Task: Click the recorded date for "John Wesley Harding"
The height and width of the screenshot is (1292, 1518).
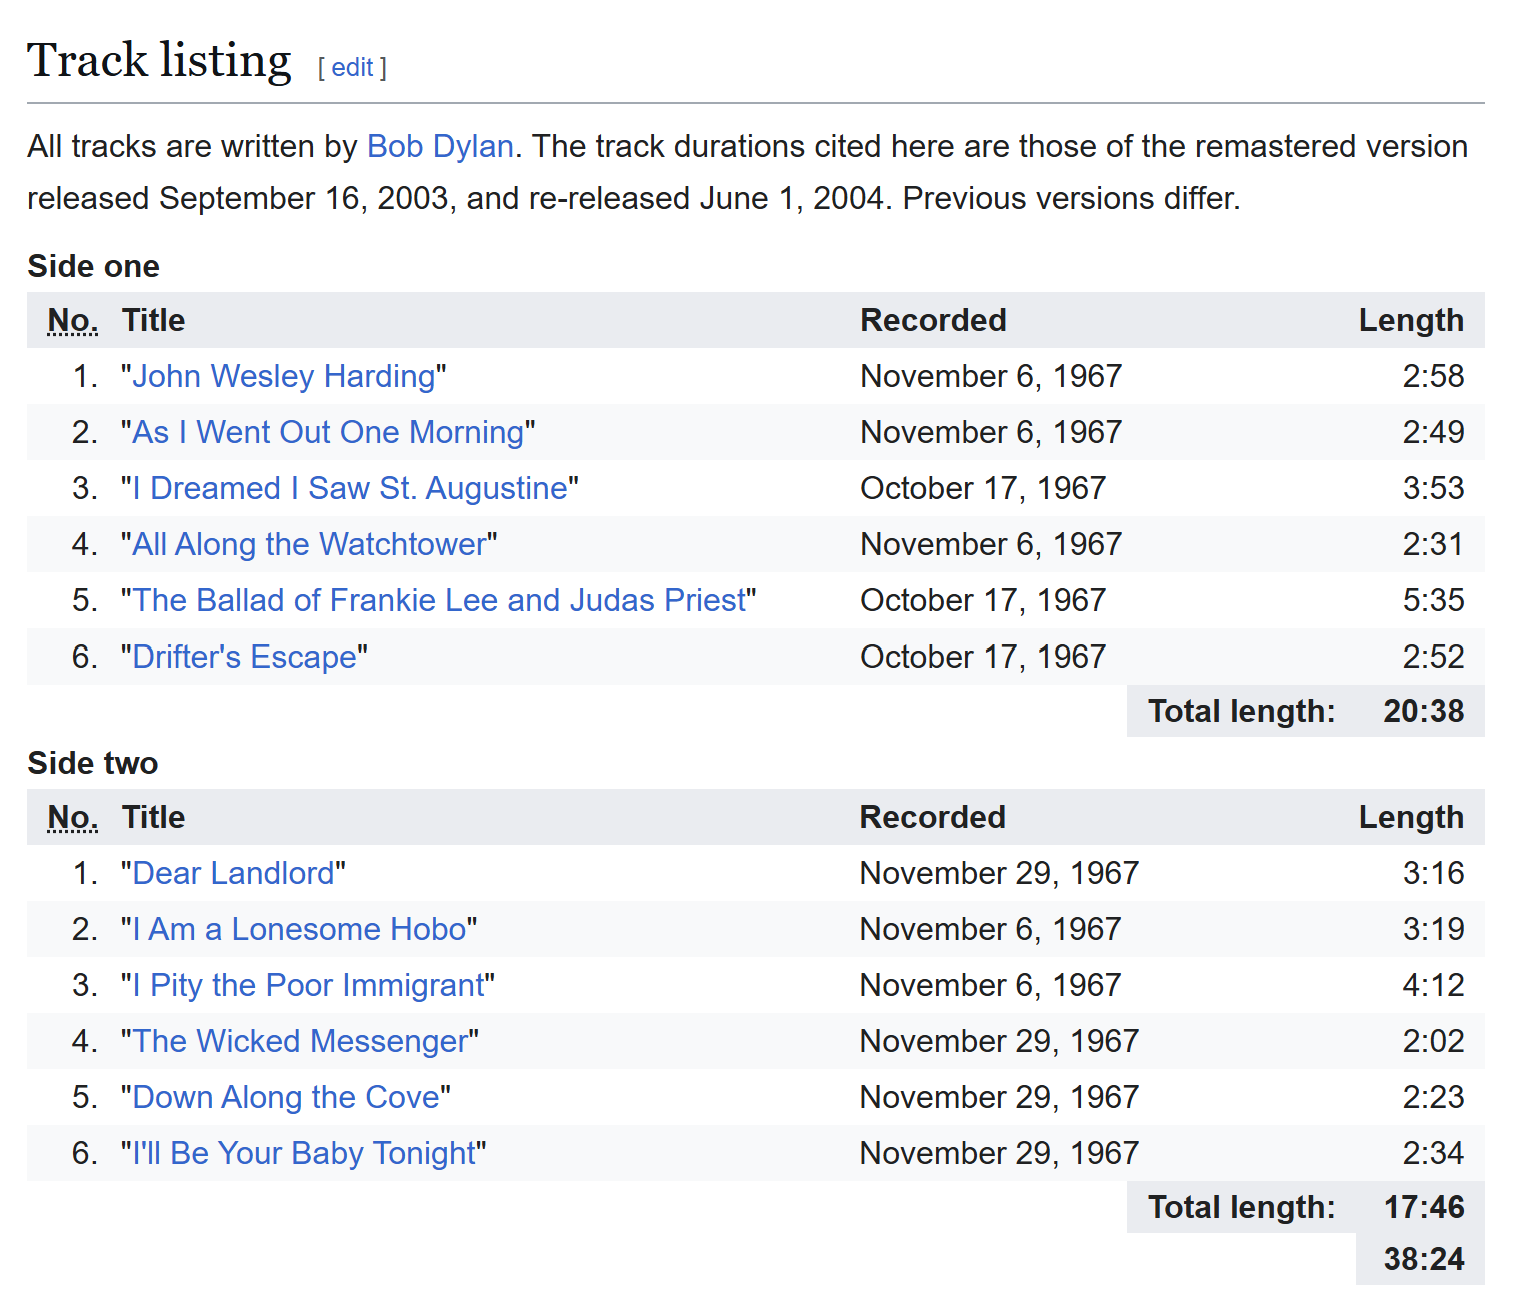Action: pos(991,376)
